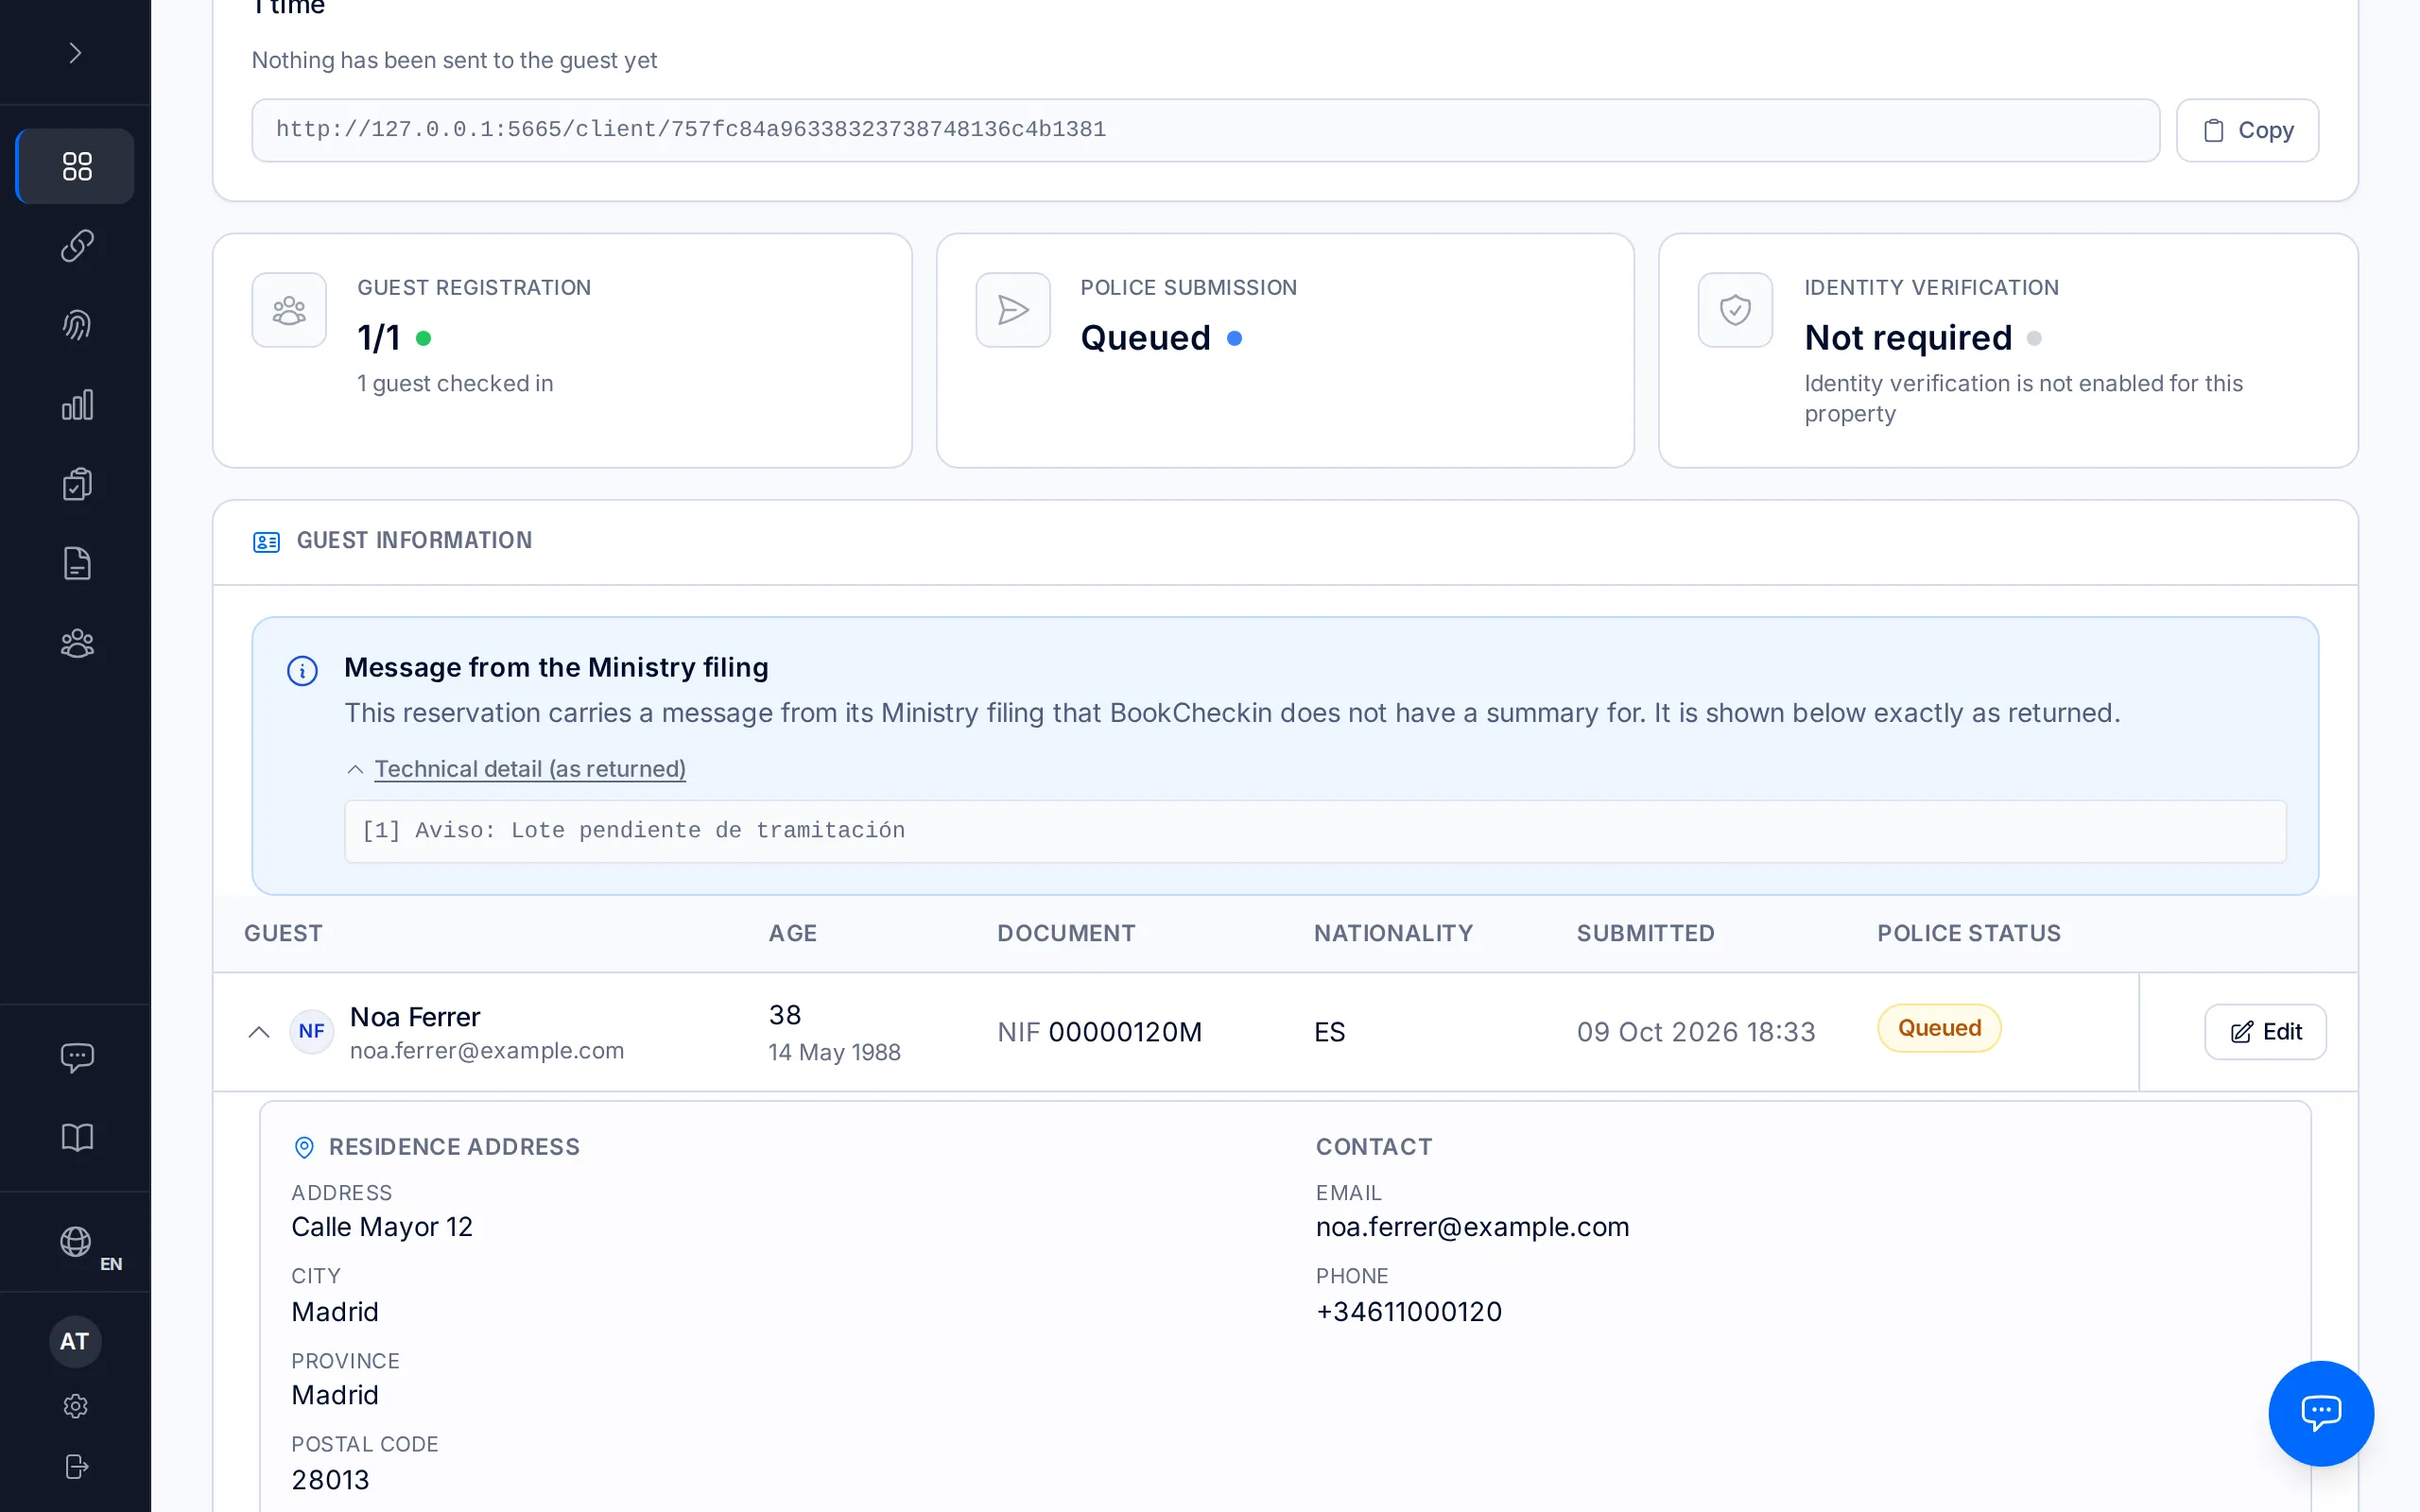
Task: Click the client URL field
Action: pyautogui.click(x=1205, y=130)
